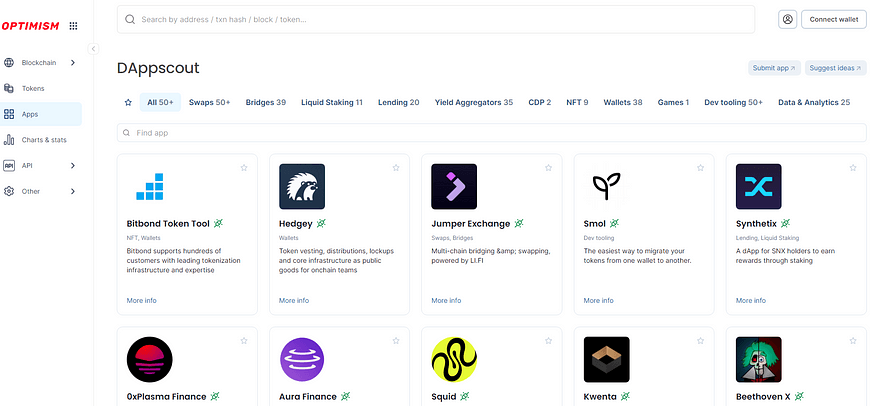The width and height of the screenshot is (875, 406).
Task: Select the Wallets 38 tab
Action: point(623,103)
